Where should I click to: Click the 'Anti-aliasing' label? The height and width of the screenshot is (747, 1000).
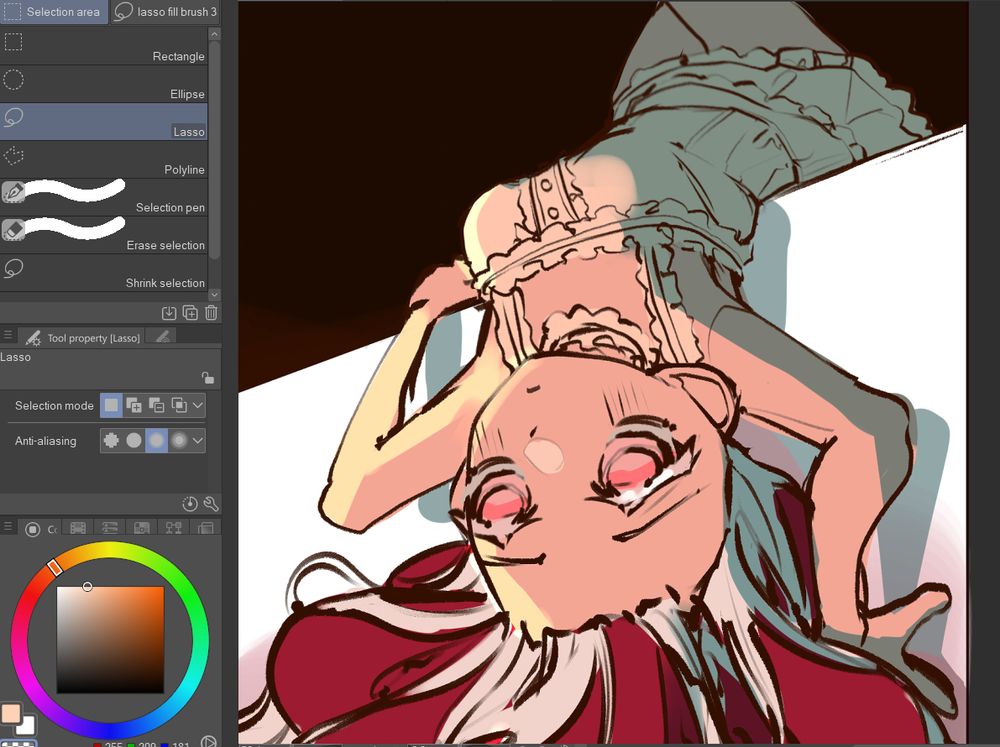coord(45,441)
